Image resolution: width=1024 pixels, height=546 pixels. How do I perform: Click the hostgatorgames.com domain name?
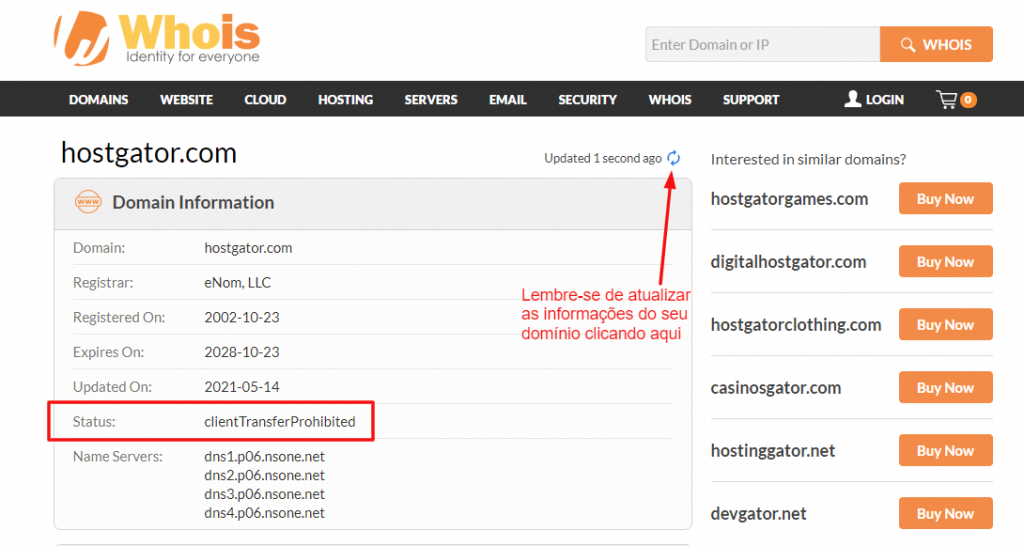(789, 199)
